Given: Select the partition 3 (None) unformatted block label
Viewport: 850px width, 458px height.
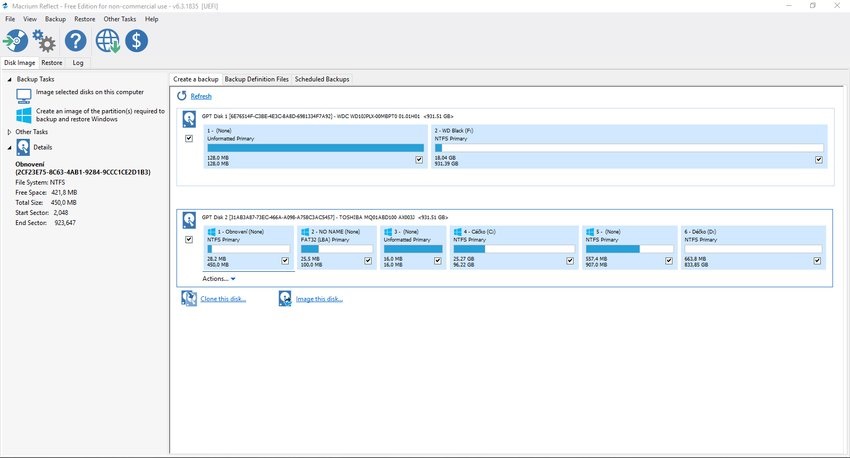Looking at the screenshot, I should pos(407,231).
